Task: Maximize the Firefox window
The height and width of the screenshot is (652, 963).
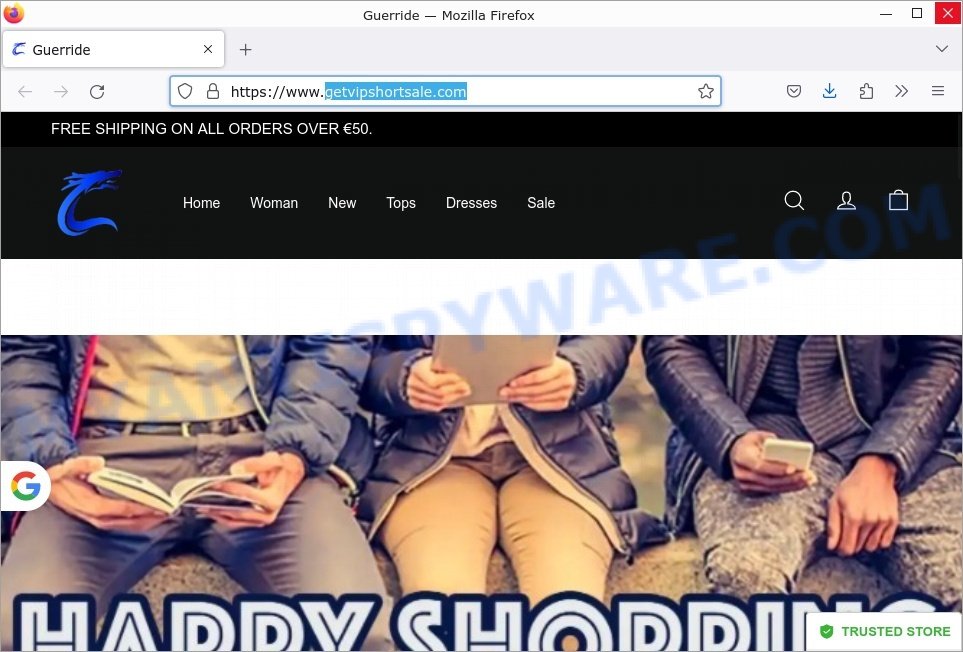Action: tap(917, 14)
